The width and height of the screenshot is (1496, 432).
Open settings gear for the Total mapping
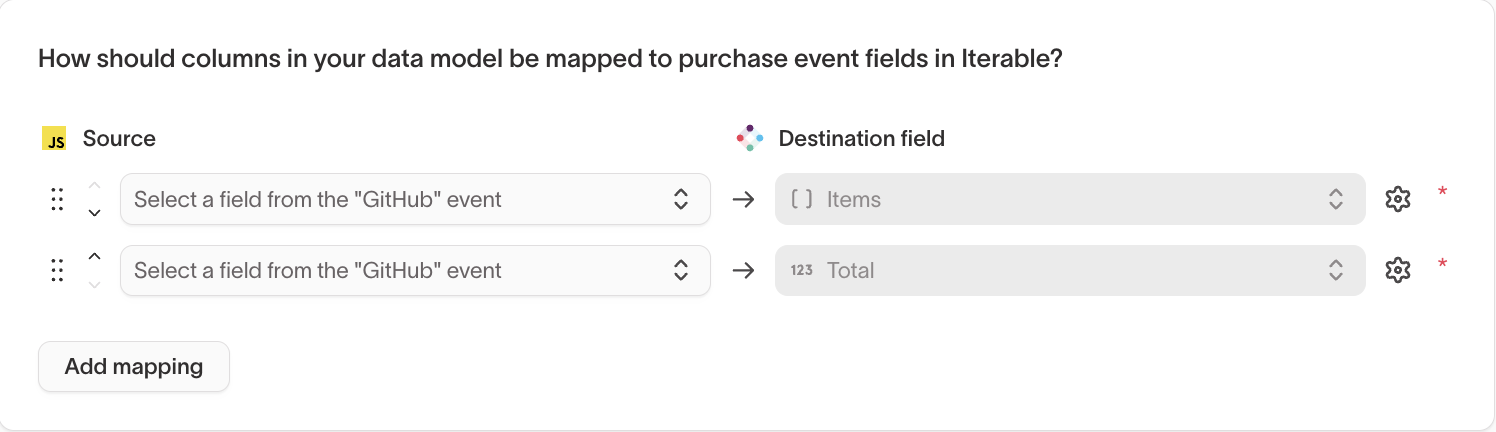[x=1397, y=270]
